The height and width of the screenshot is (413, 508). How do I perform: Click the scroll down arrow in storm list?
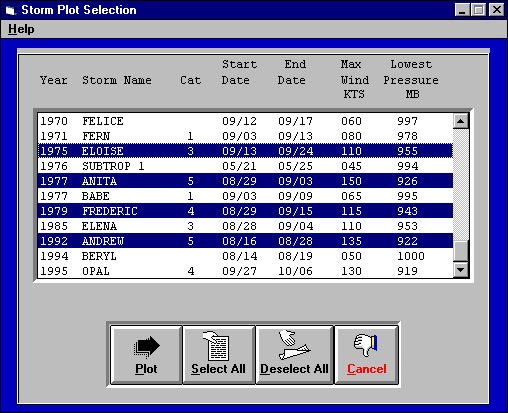461,270
